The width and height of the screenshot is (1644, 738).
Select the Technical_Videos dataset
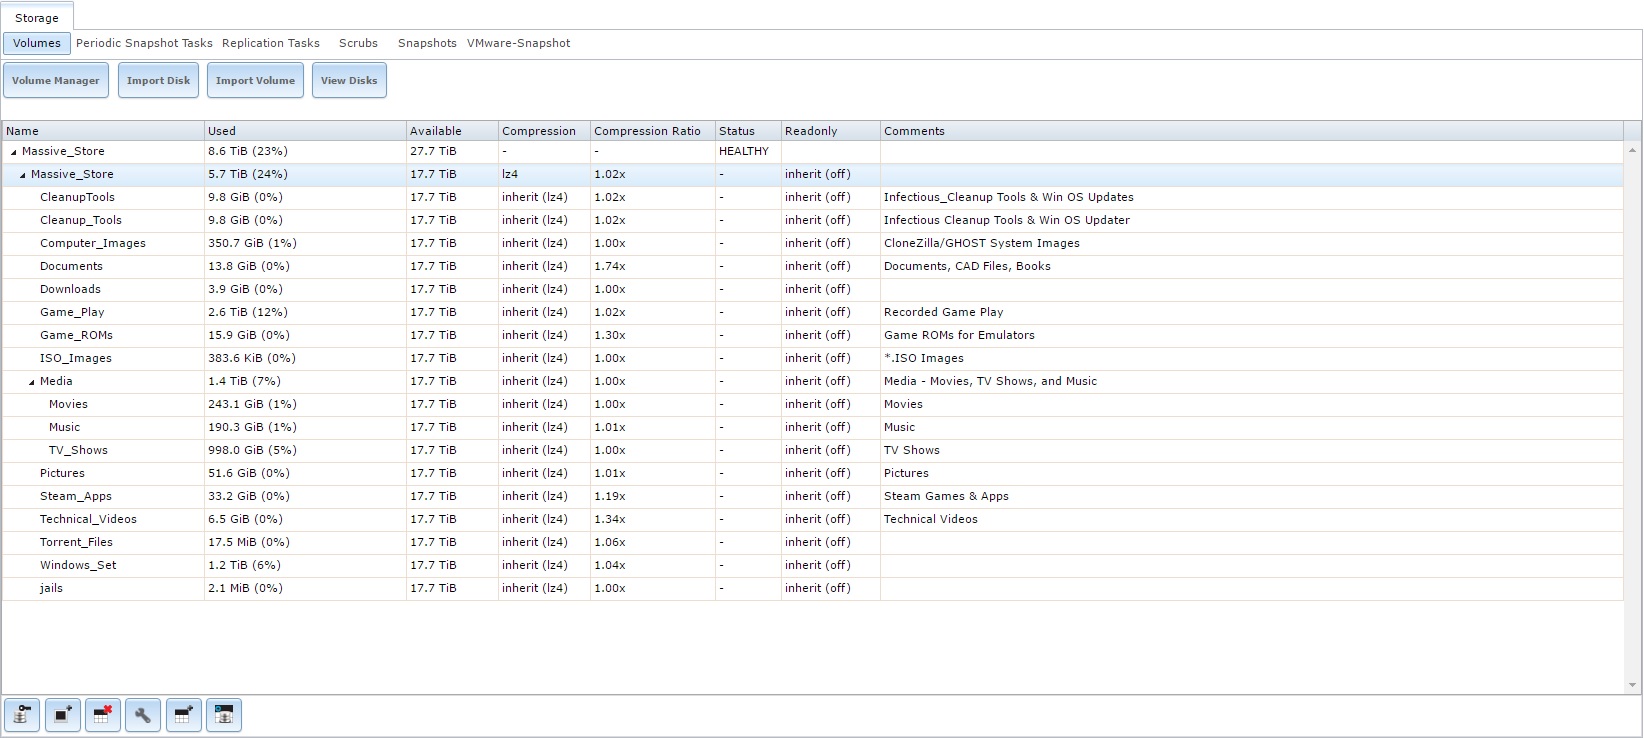point(88,520)
